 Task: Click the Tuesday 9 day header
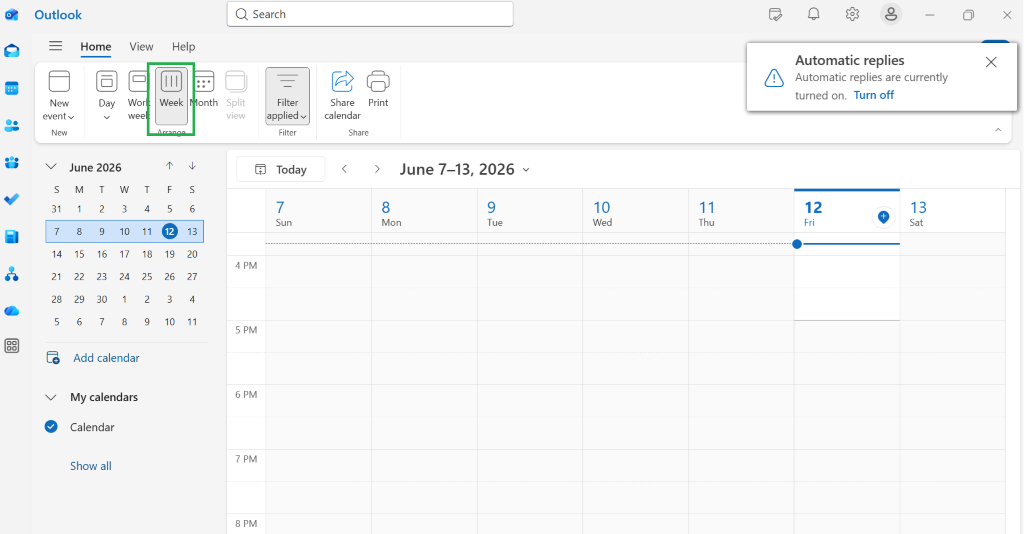530,213
